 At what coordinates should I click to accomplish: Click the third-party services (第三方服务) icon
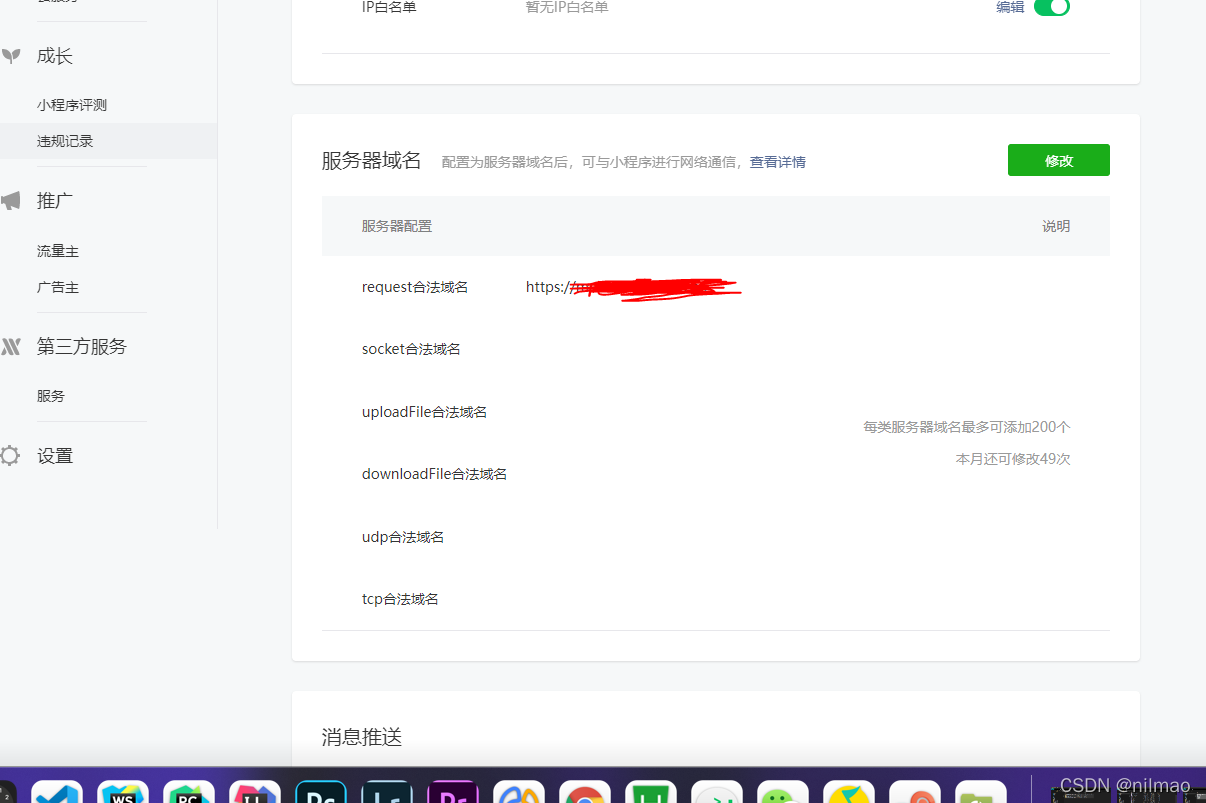point(10,346)
